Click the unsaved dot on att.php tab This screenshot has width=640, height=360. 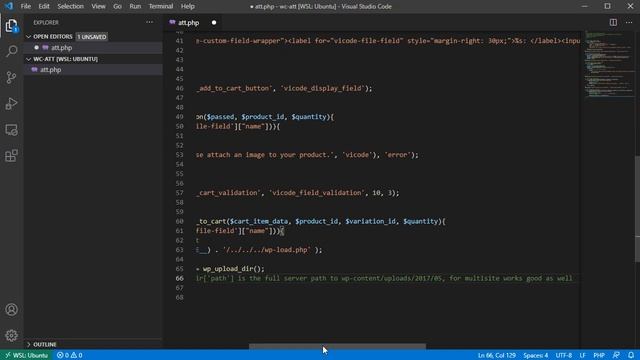point(214,22)
